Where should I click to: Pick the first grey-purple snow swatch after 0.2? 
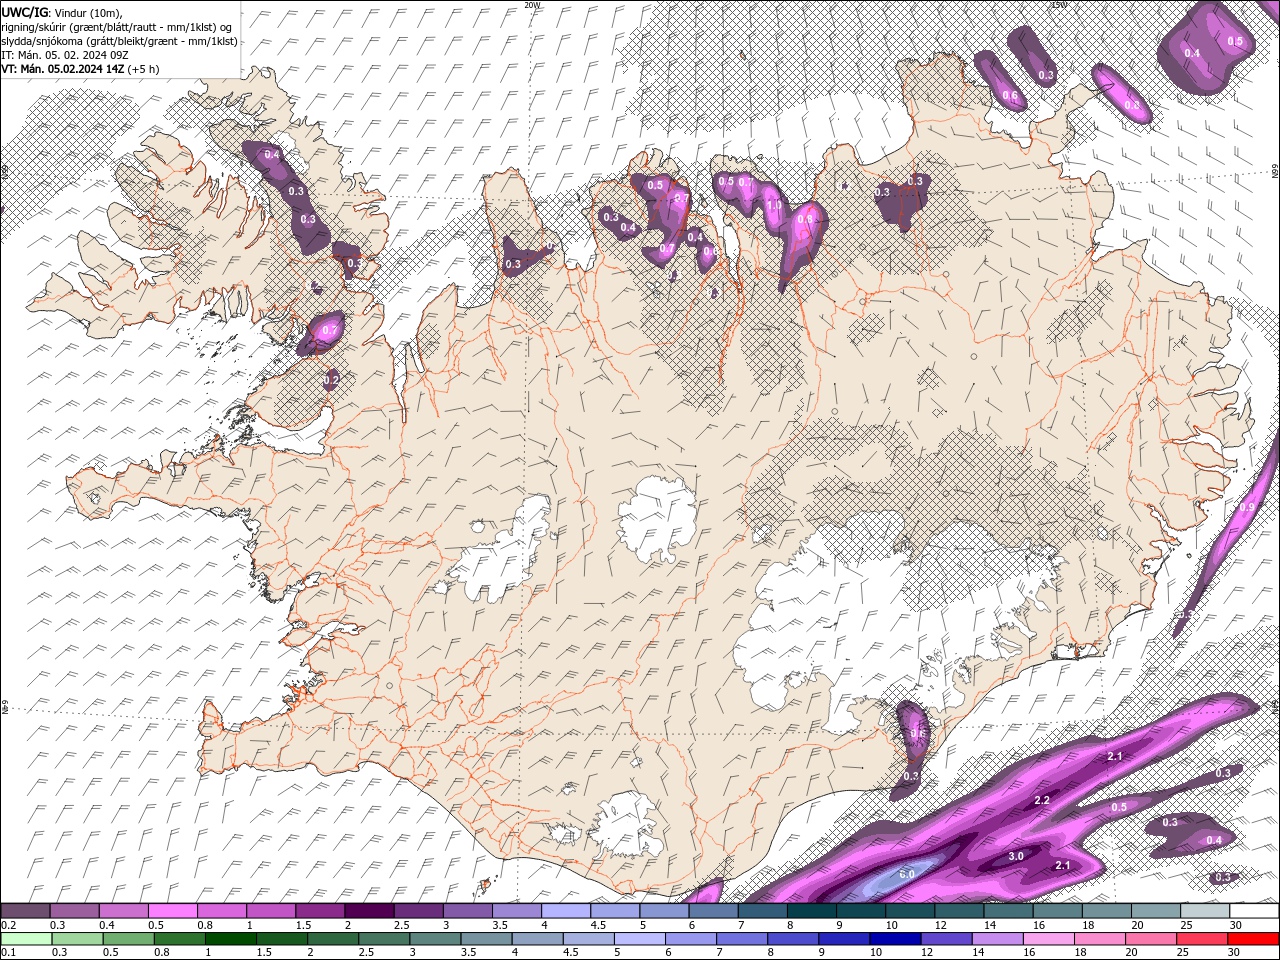click(25, 911)
